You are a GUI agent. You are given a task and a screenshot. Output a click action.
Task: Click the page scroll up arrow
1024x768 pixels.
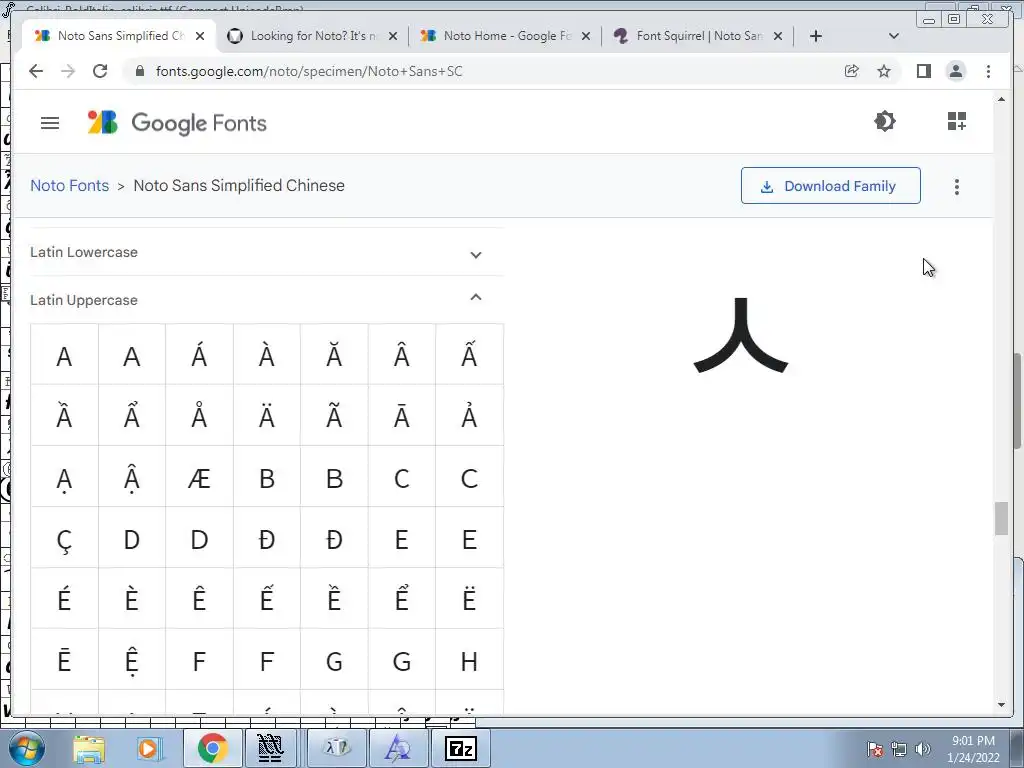[1001, 99]
